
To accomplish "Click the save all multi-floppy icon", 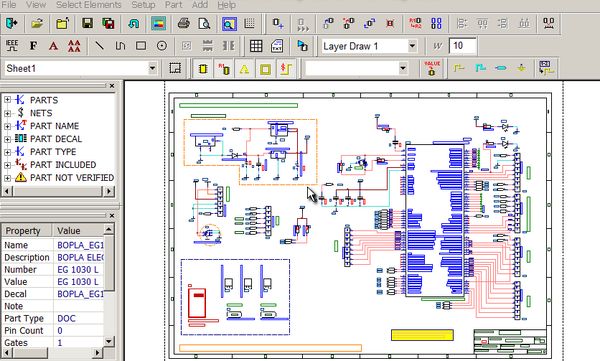I will point(109,24).
